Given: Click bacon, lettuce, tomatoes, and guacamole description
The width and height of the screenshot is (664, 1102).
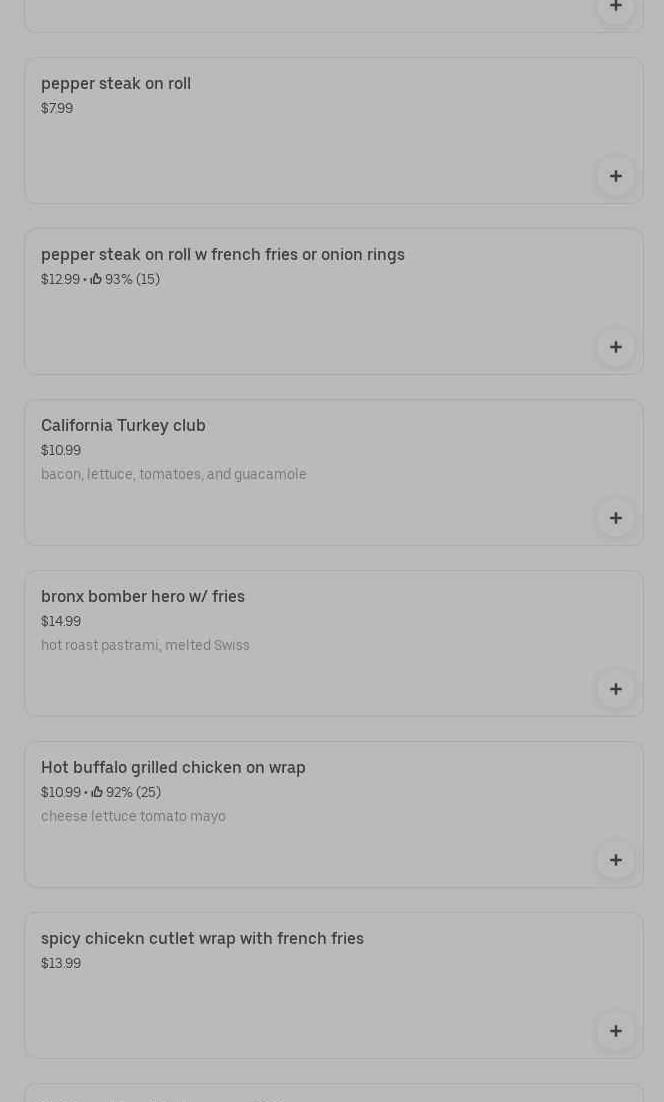Looking at the screenshot, I should (x=173, y=474).
